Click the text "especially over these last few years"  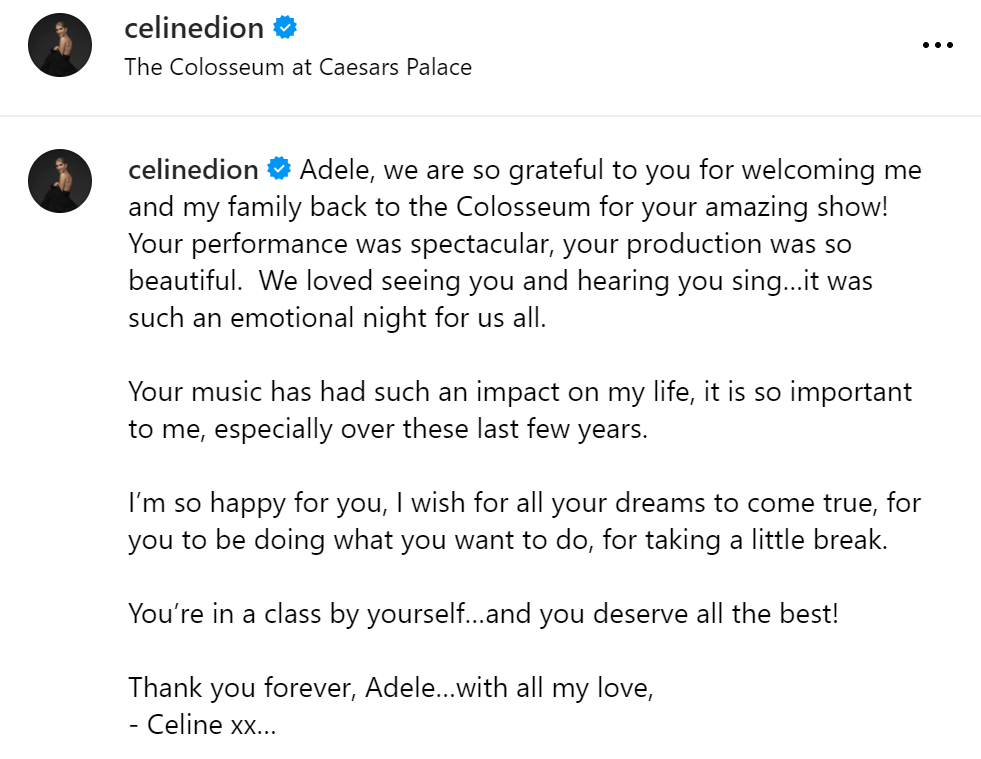pos(430,429)
